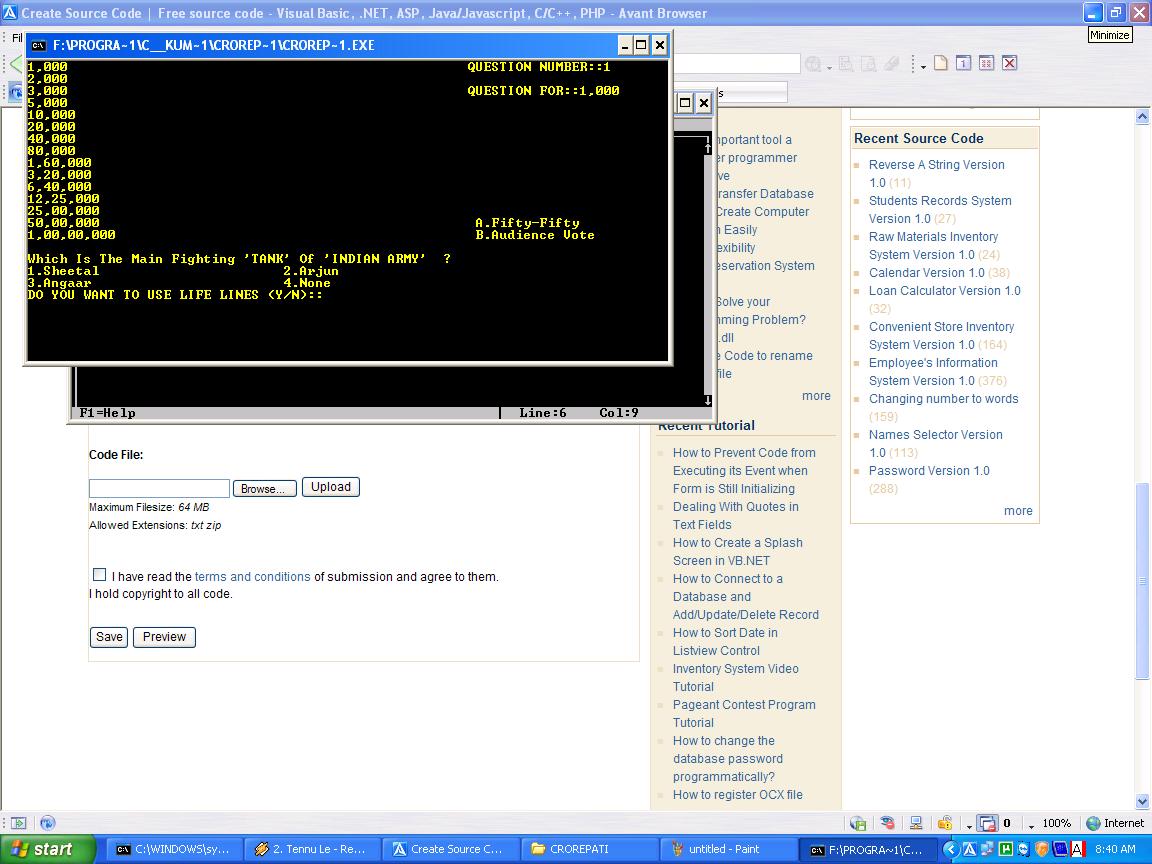Click the tile-windows grid toolbar icon
The image size is (1152, 864).
click(x=986, y=63)
